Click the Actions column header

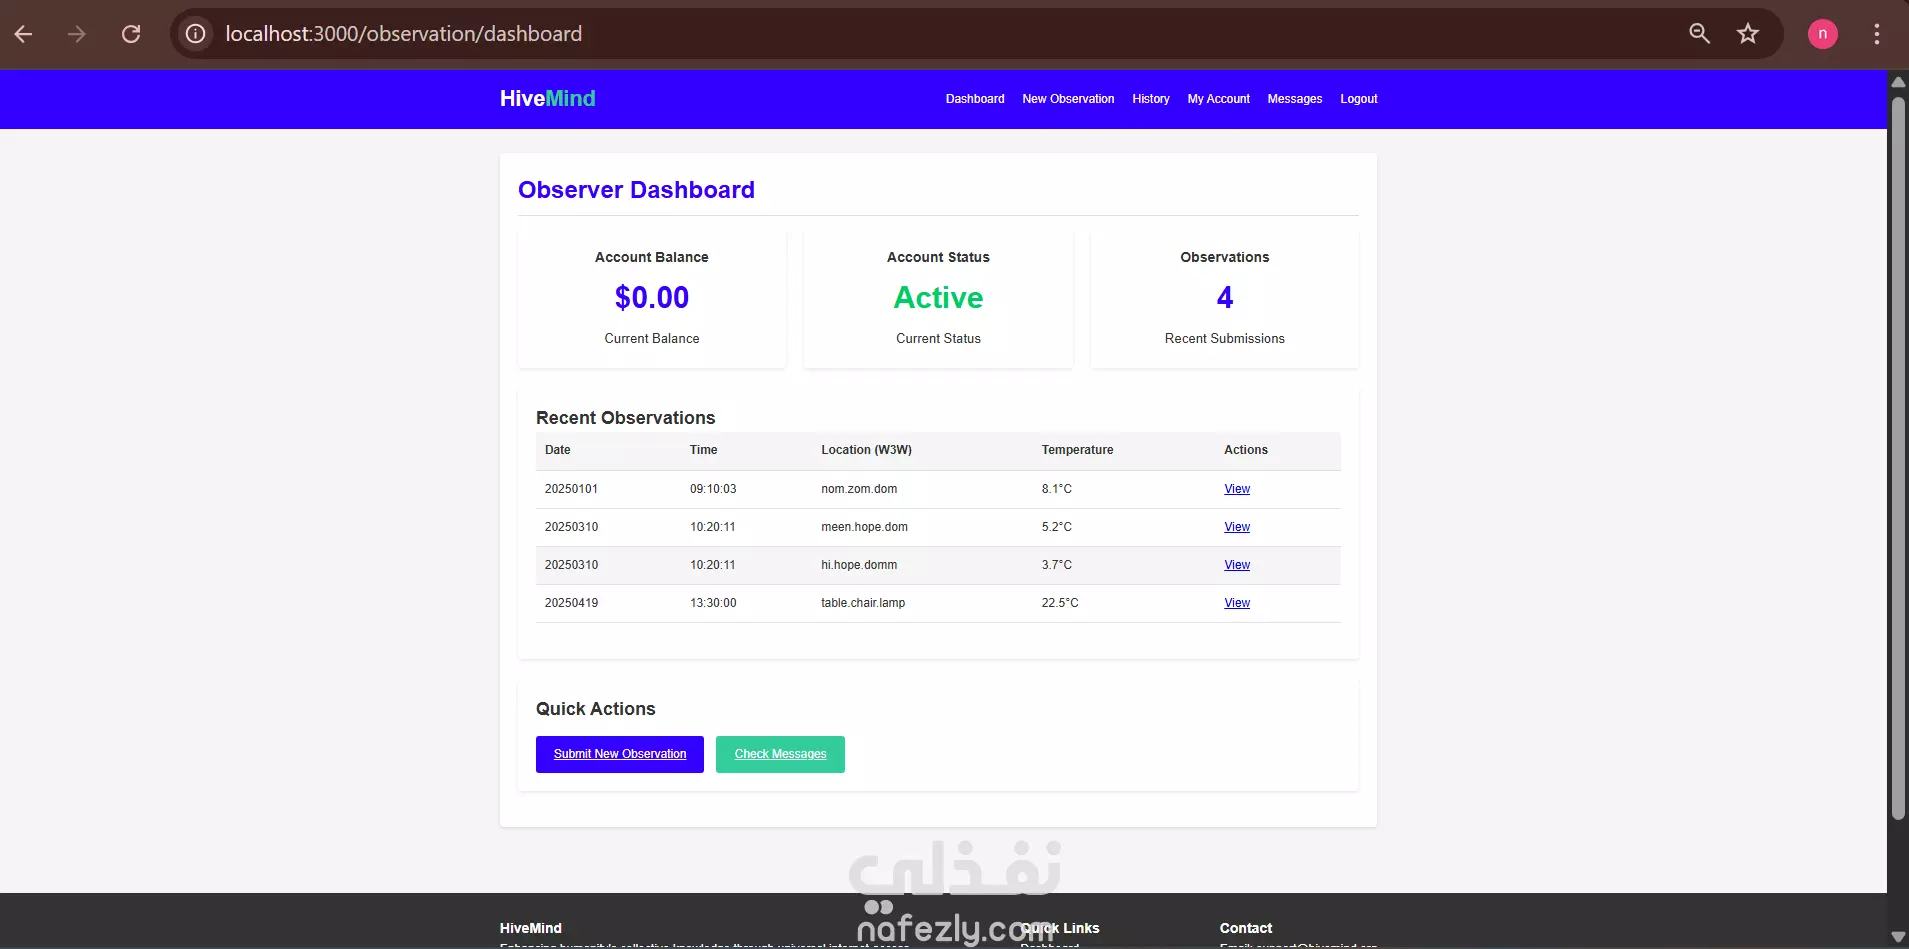coord(1246,450)
